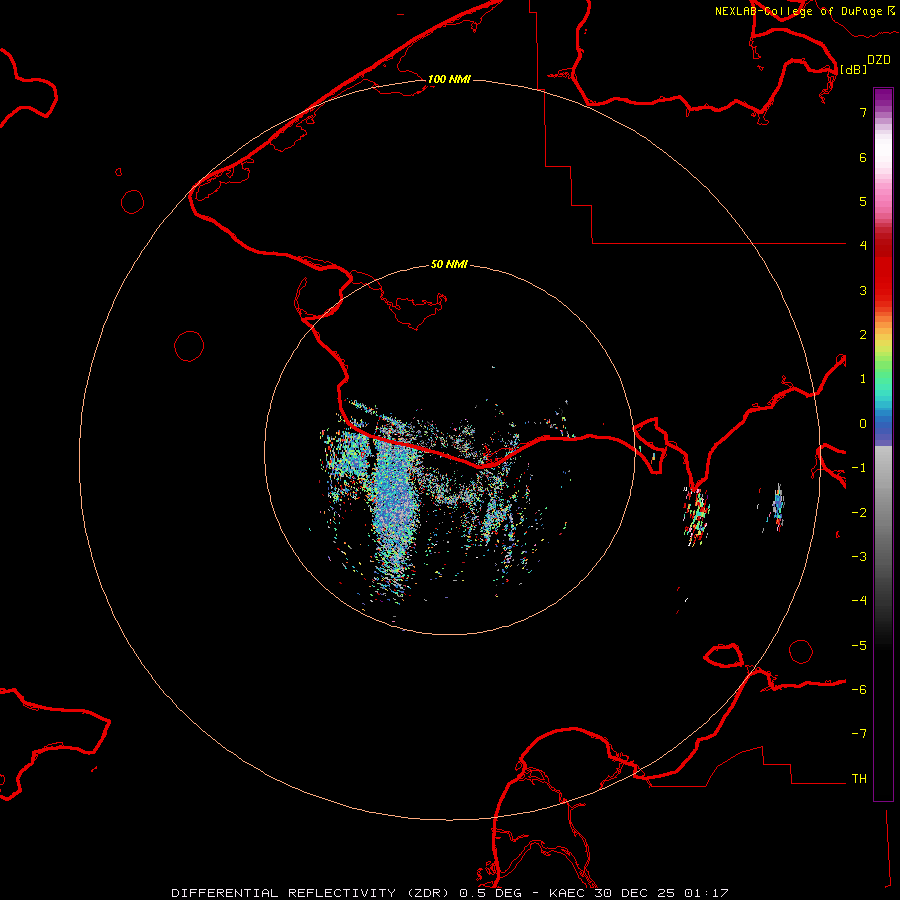This screenshot has height=900, width=900.
Task: Click the "[dB]" units label
Action: pyautogui.click(x=853, y=69)
